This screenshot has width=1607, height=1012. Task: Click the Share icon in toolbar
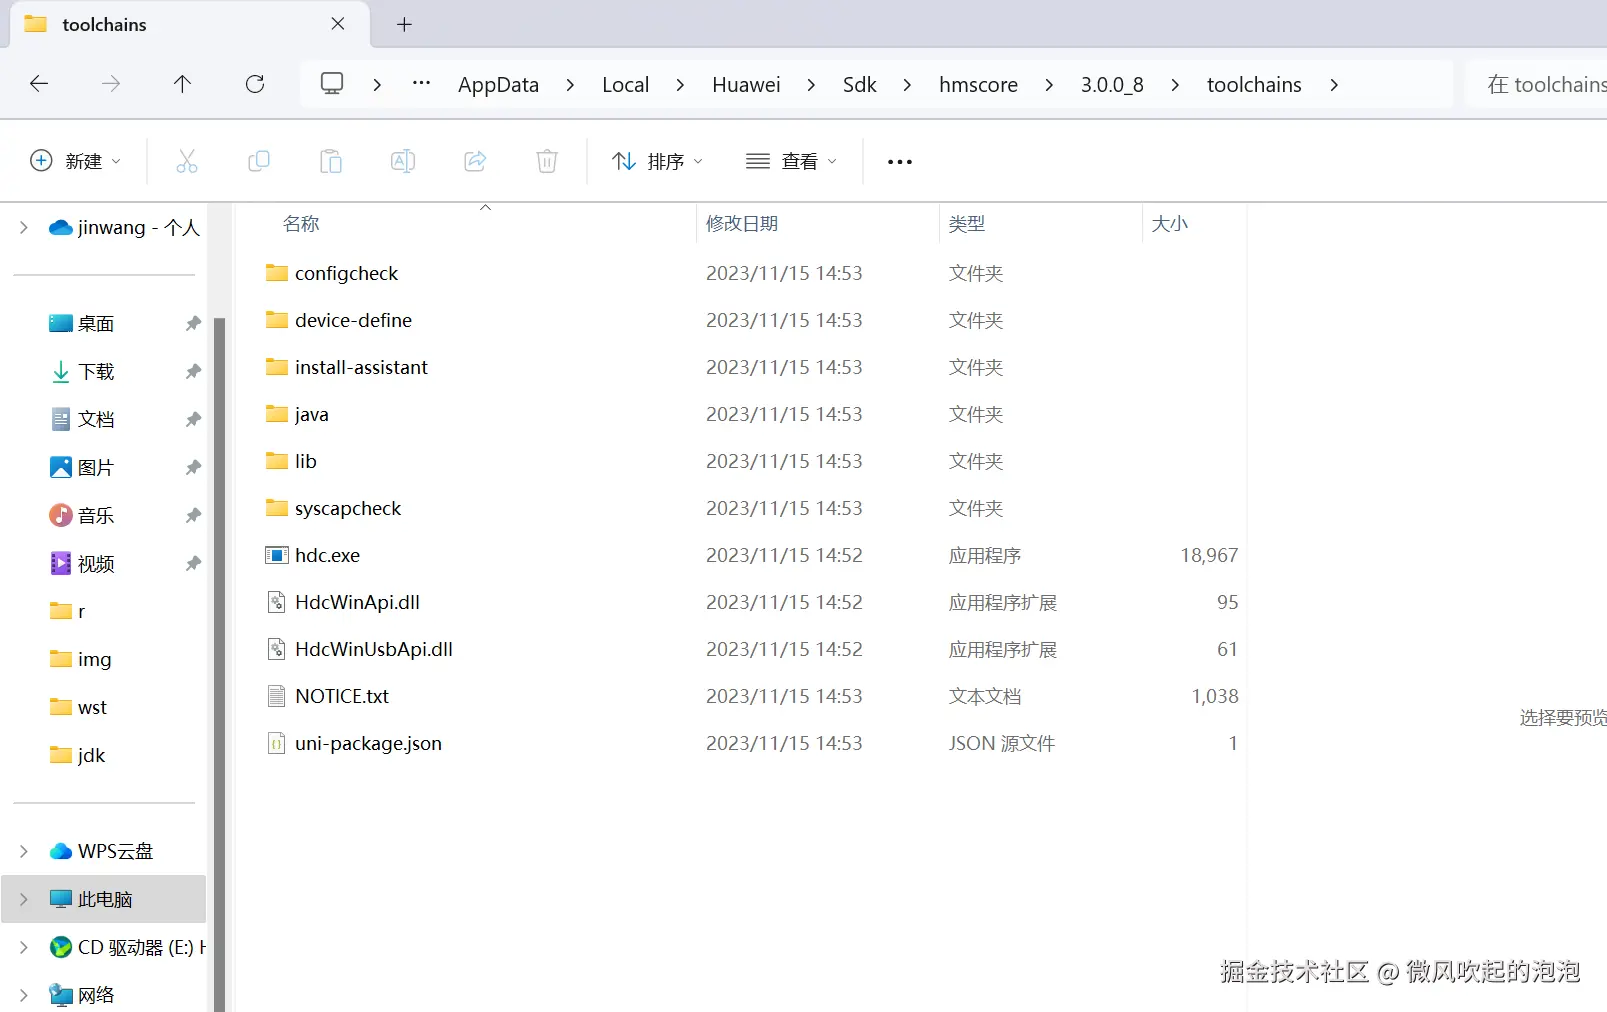475,161
